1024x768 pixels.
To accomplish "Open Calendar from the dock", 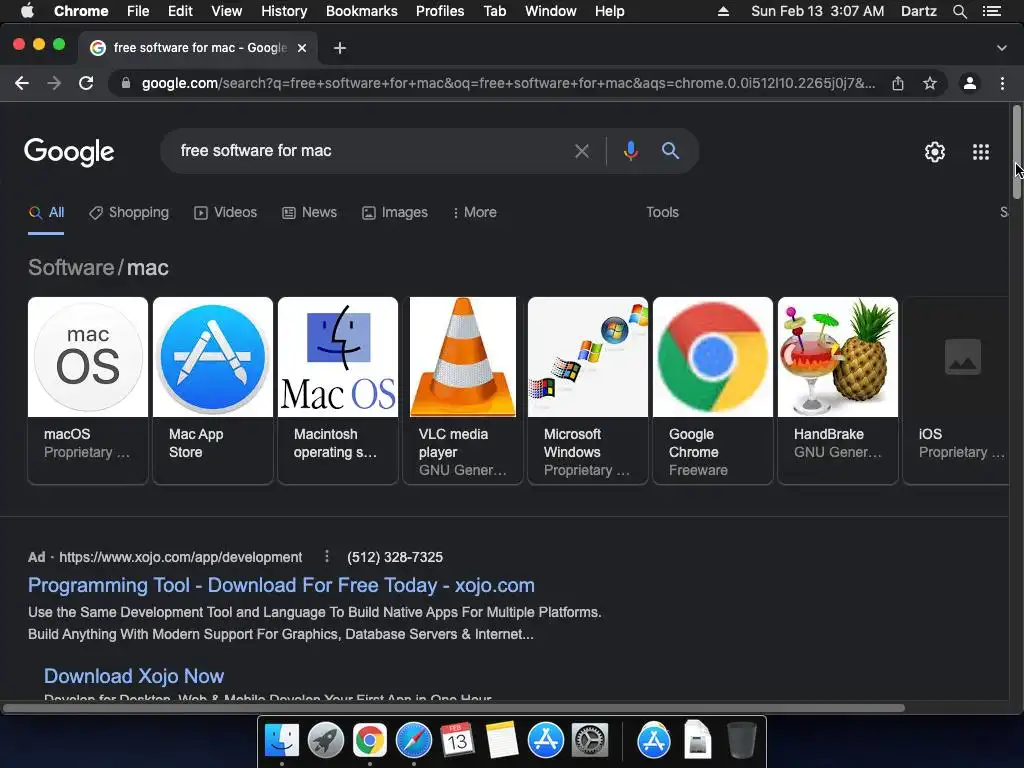I will click(x=457, y=741).
